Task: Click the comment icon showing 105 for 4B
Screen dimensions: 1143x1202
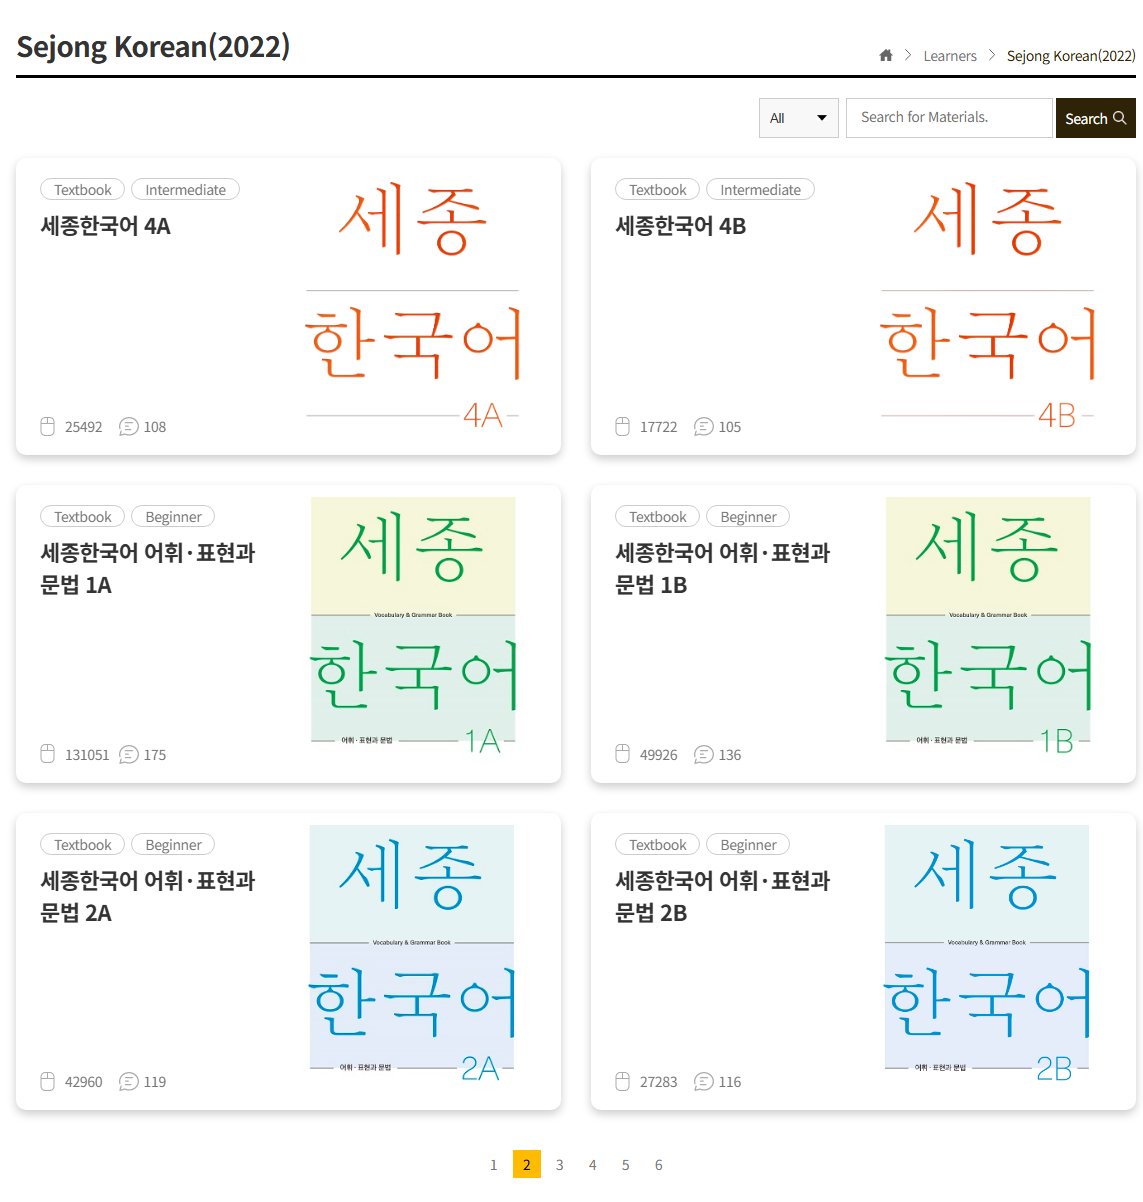Action: (x=703, y=427)
